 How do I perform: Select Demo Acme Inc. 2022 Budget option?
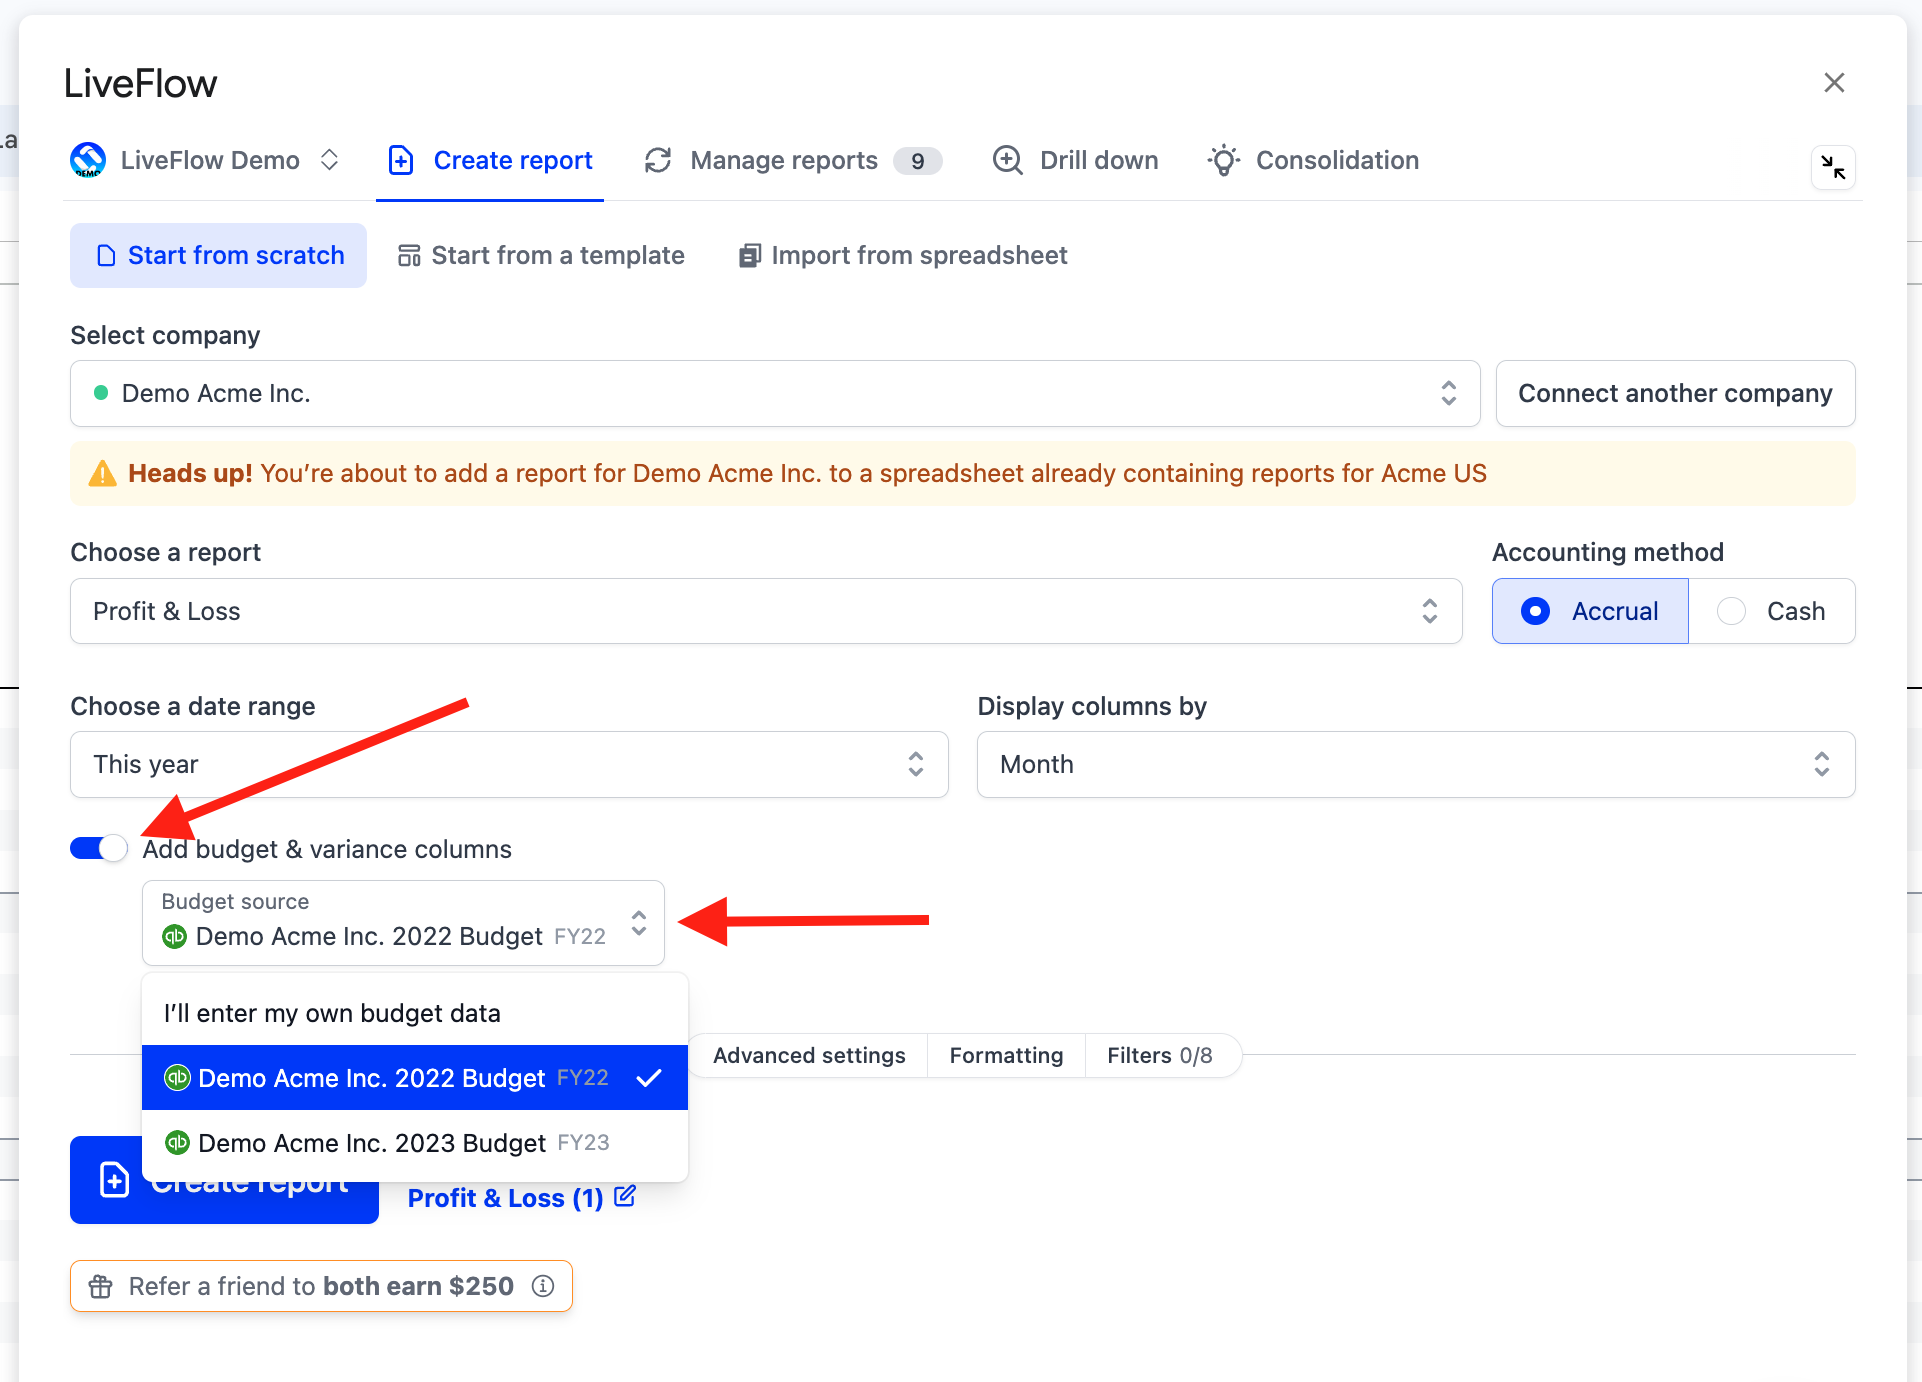415,1078
